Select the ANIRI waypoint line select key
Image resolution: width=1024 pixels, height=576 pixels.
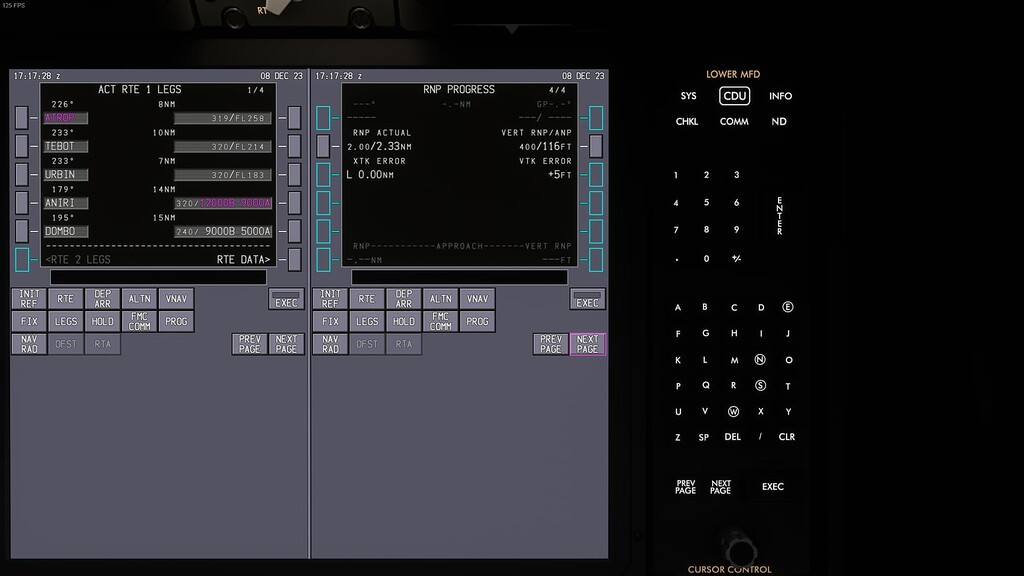pyautogui.click(x=21, y=202)
